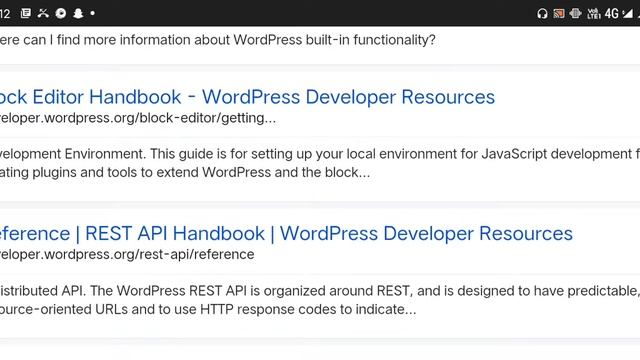Tap the round media player notification icon
640x360 pixels.
point(61,13)
